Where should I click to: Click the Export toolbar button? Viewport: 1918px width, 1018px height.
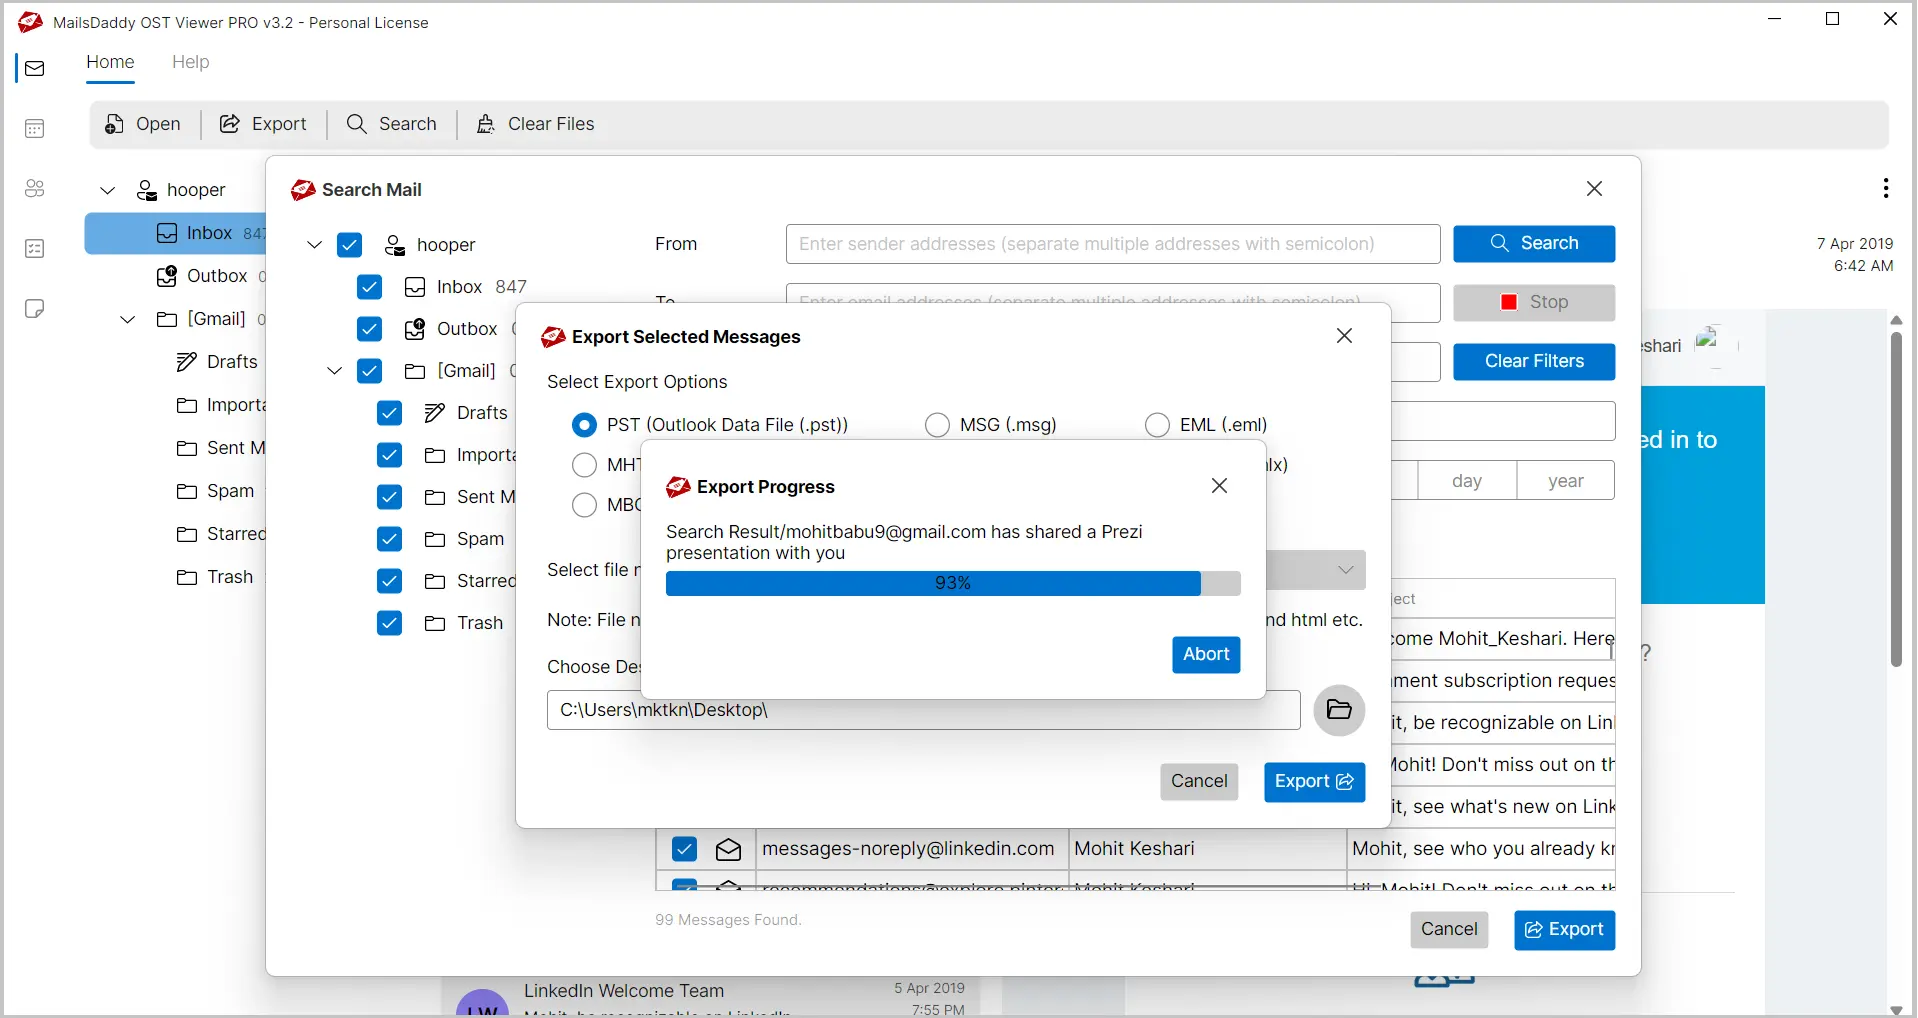[264, 124]
